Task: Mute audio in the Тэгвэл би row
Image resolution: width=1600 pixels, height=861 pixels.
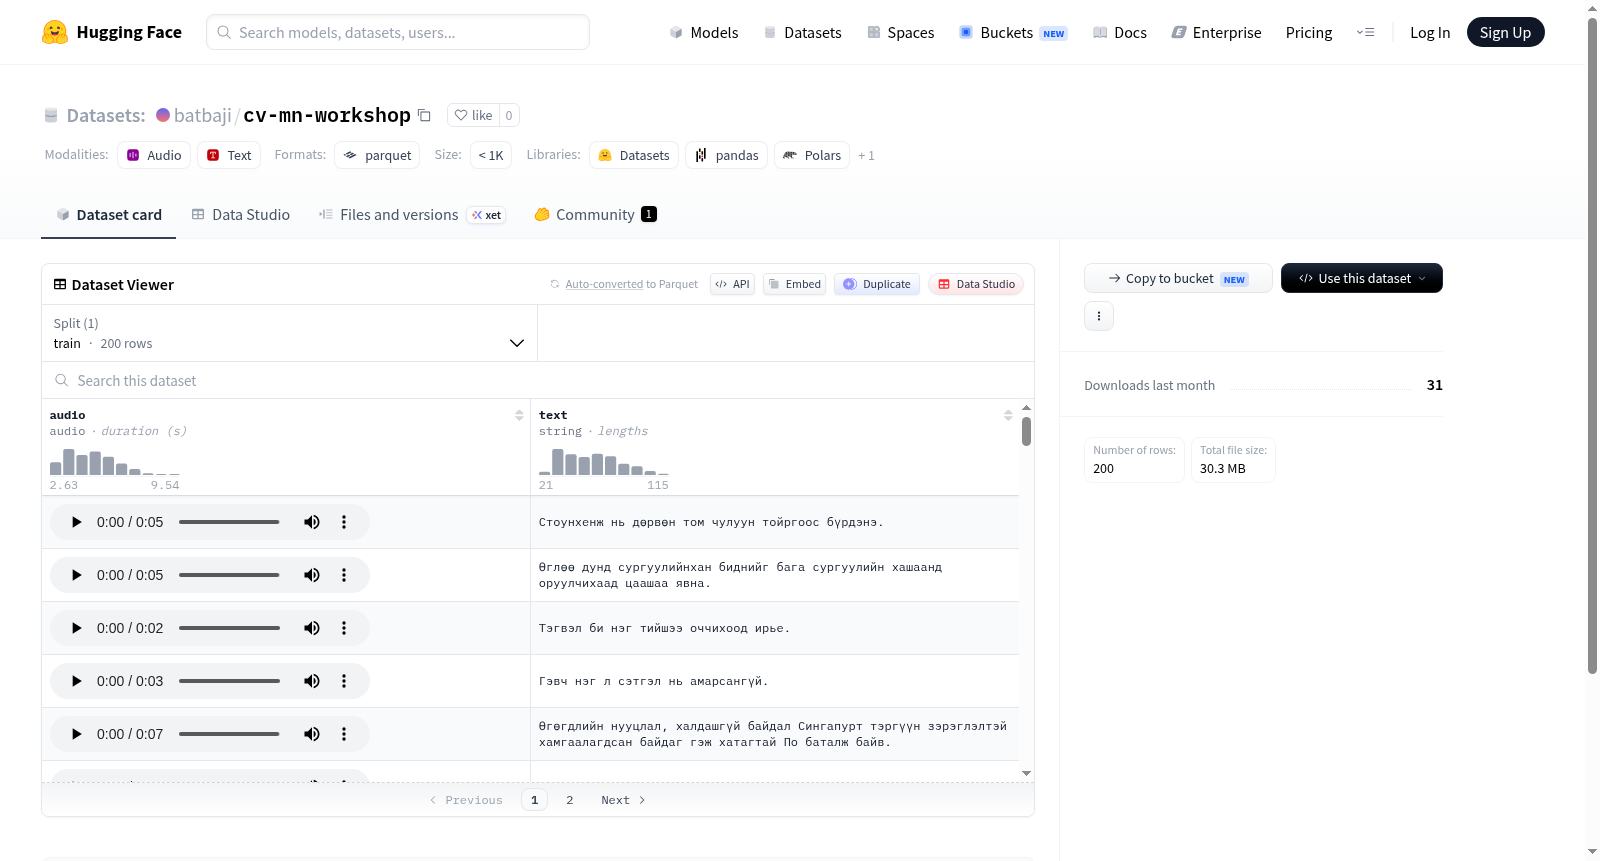Action: [x=312, y=628]
